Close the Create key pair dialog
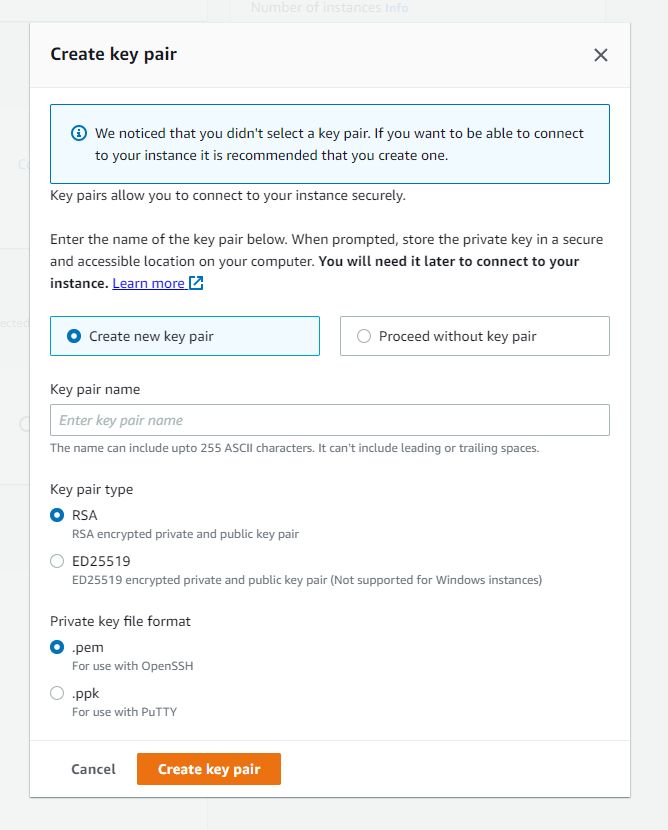This screenshot has width=668, height=830. (x=601, y=55)
